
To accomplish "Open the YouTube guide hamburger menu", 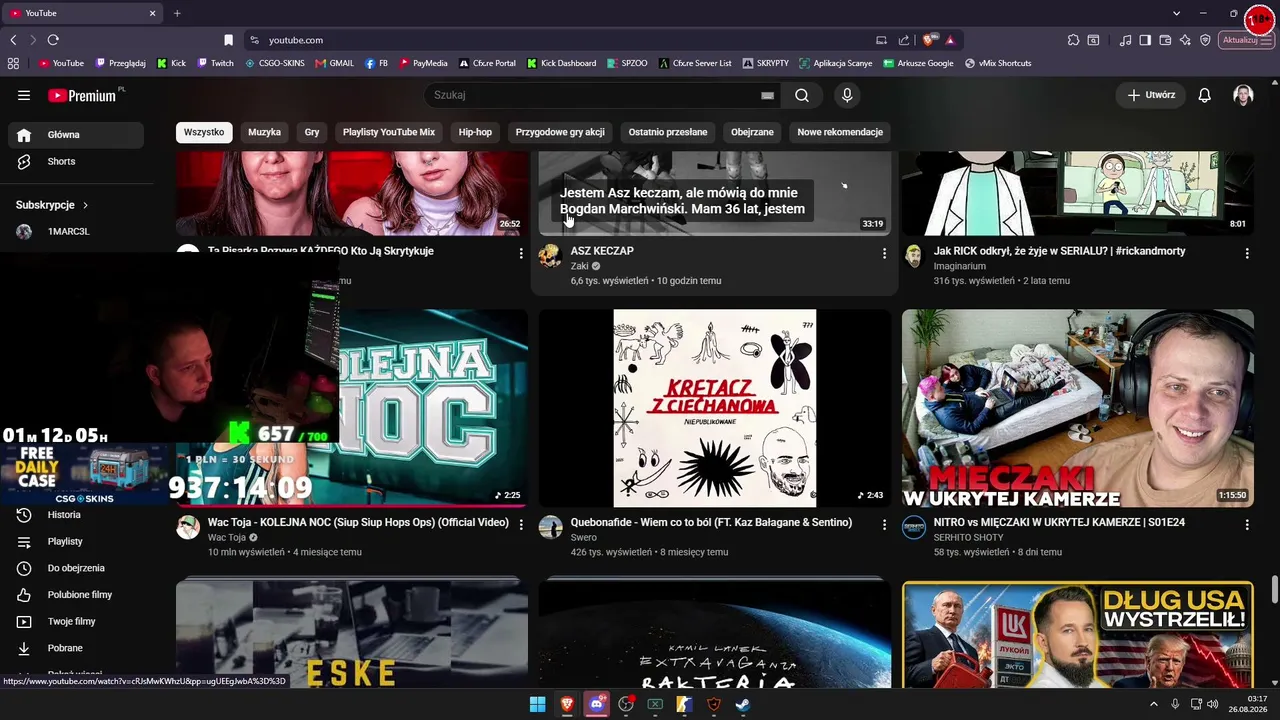I will [x=24, y=95].
